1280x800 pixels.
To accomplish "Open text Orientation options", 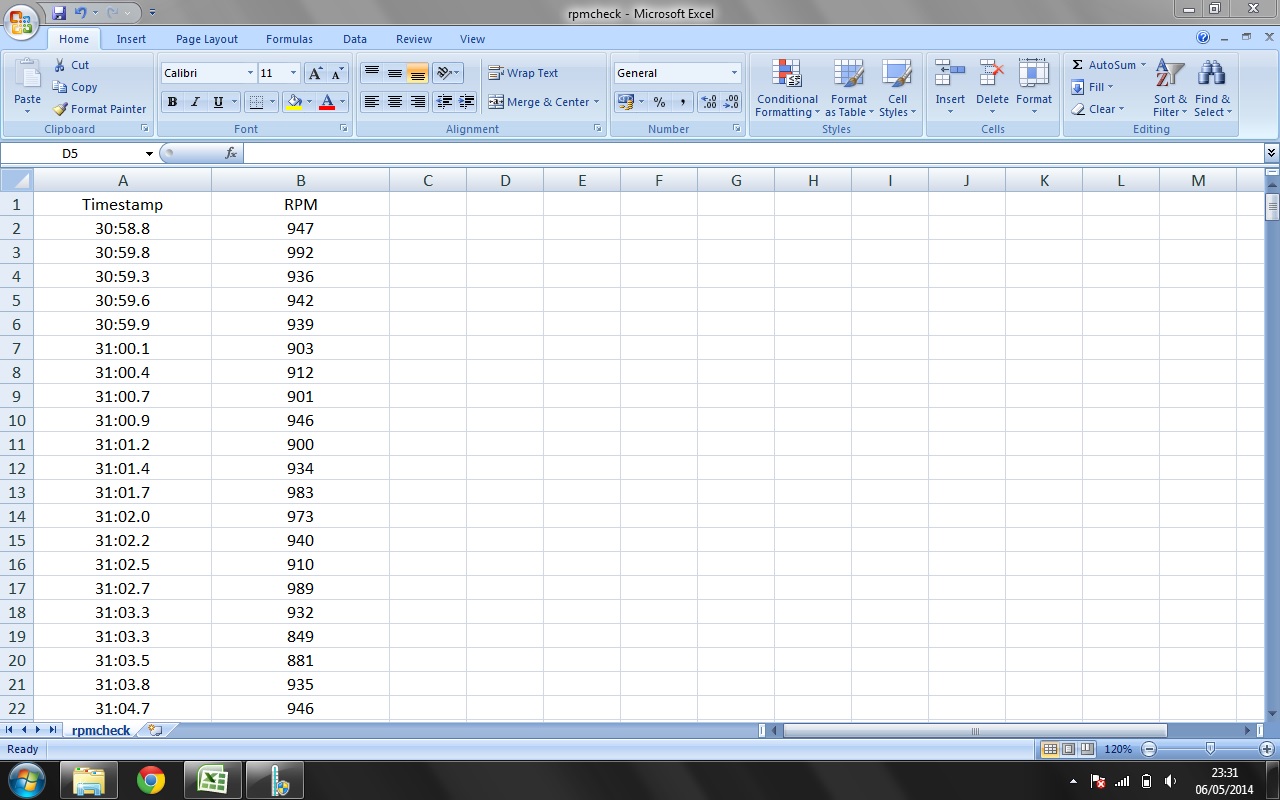I will (x=448, y=73).
